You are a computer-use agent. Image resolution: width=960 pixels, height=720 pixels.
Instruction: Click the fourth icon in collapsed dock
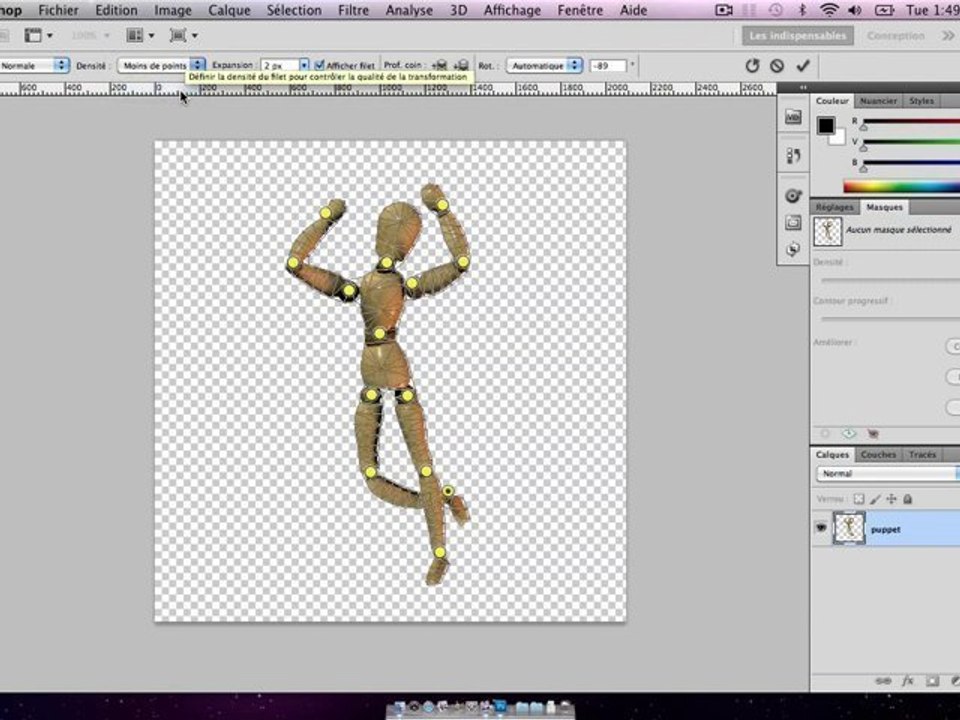tap(793, 223)
